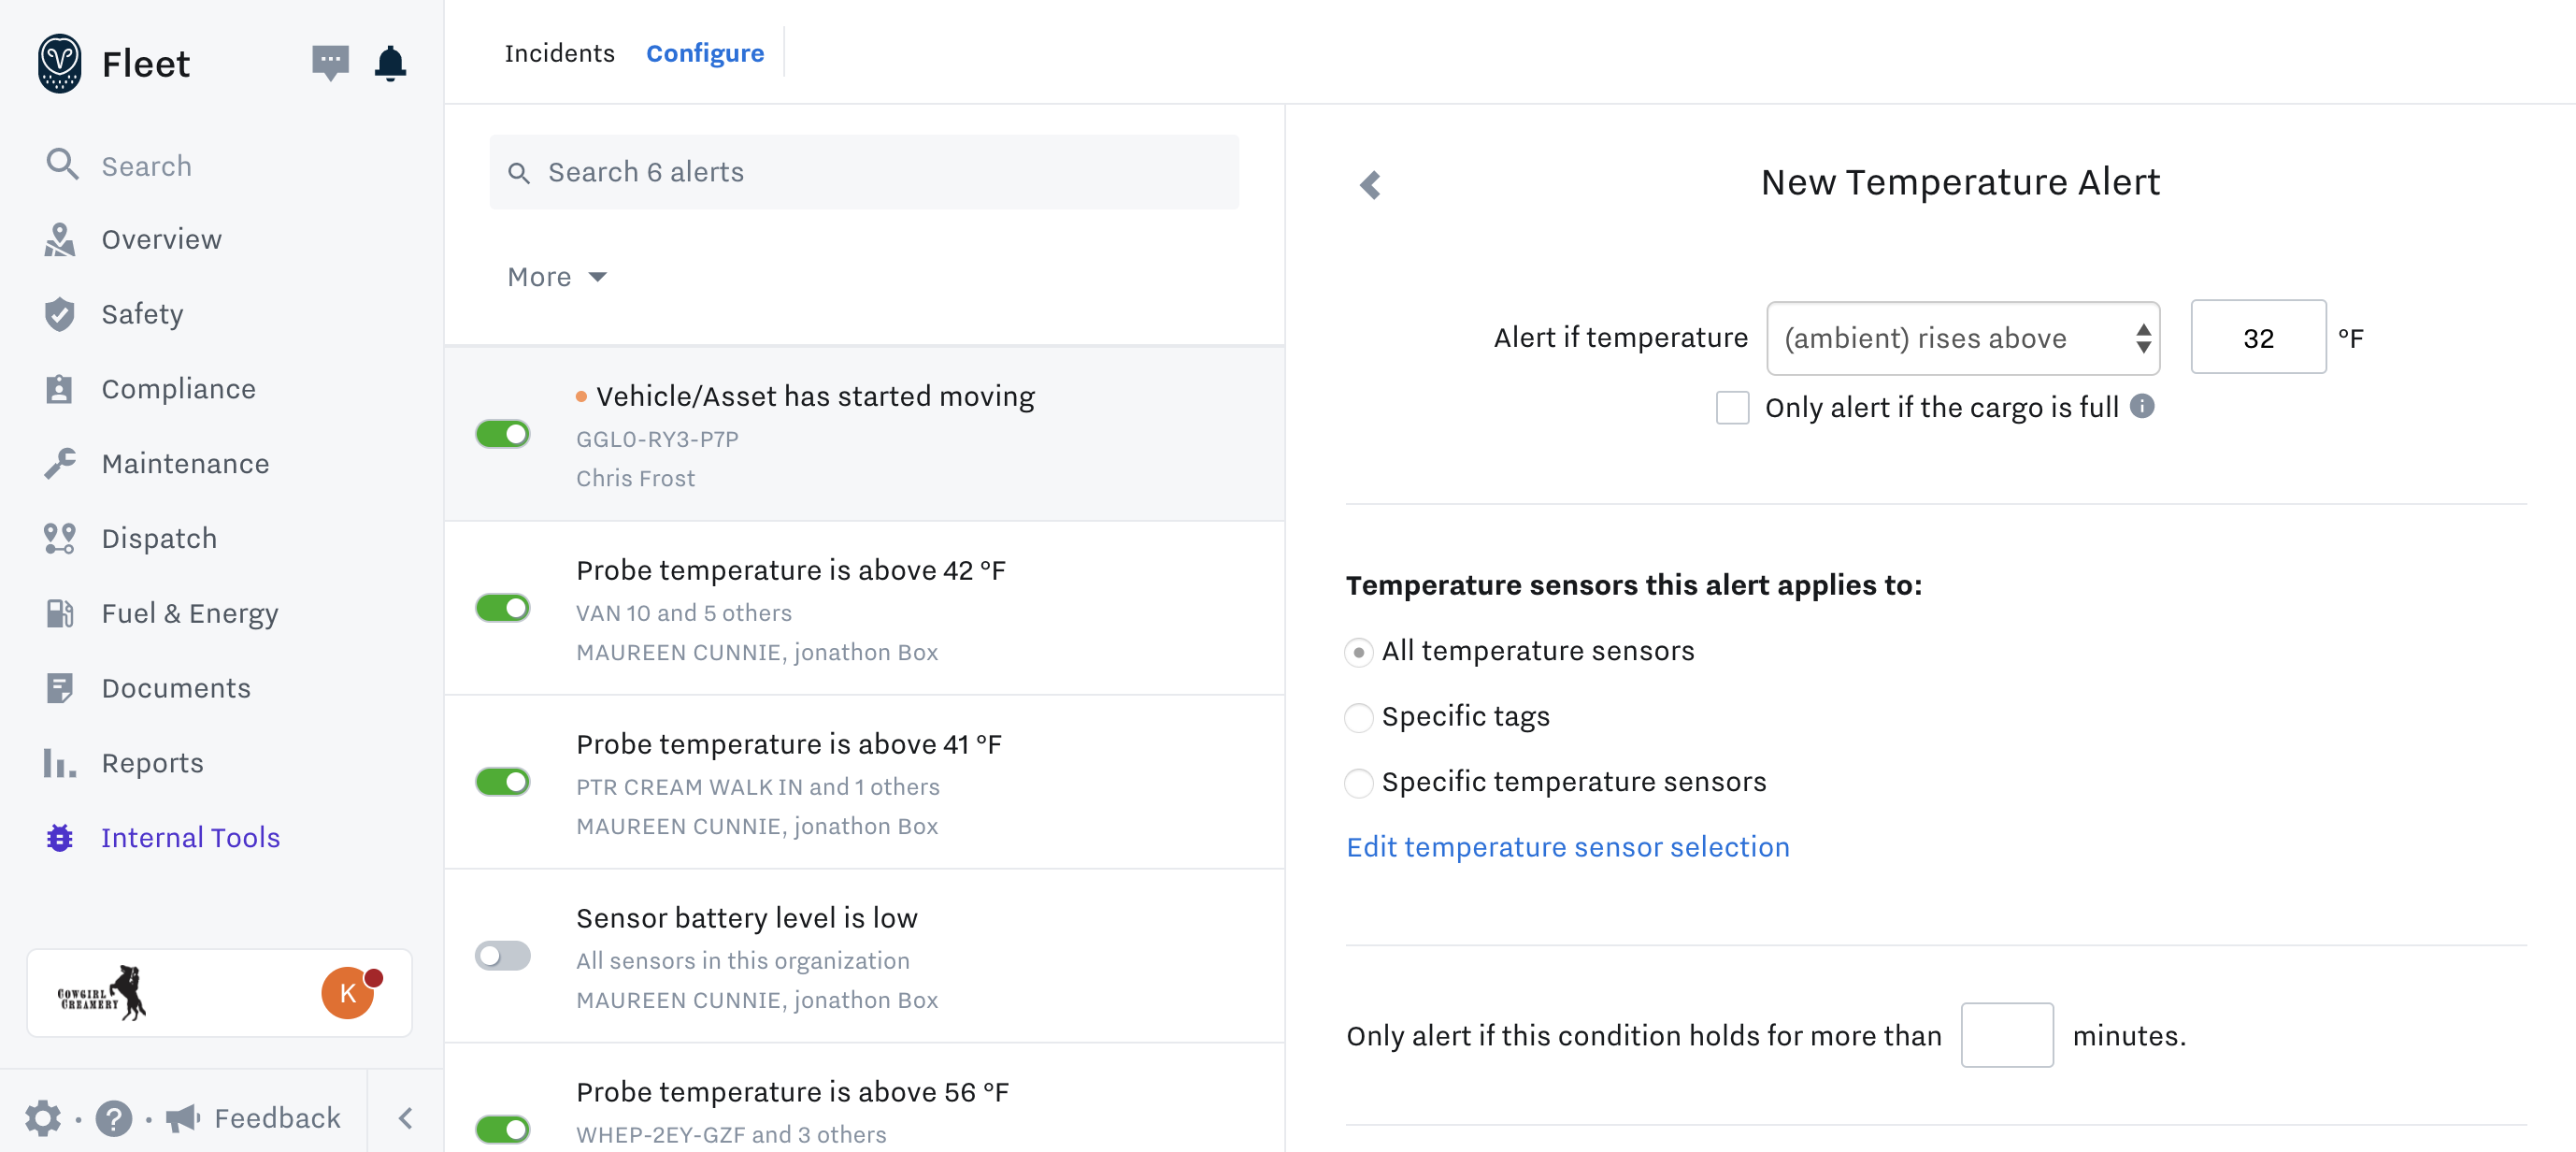Open the ambient rises above dropdown
Screen dimensions: 2576x1152
(x=1962, y=338)
